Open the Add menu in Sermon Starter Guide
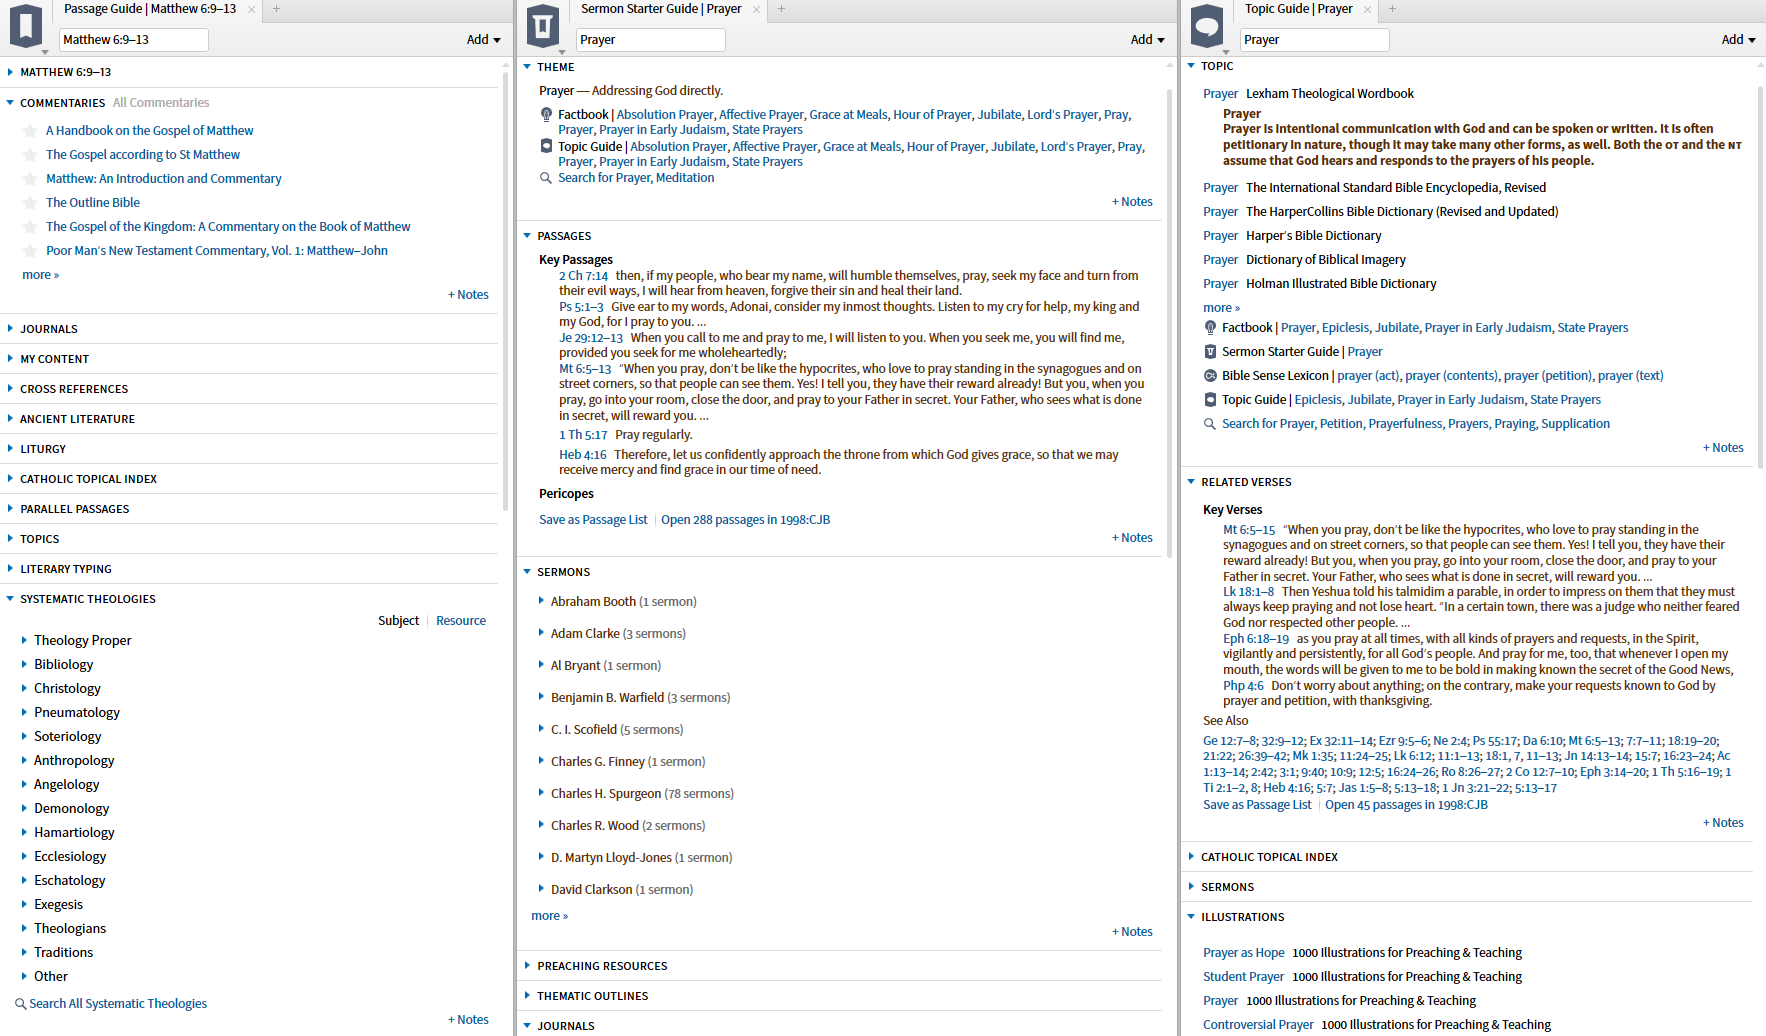Image resolution: width=1766 pixels, height=1036 pixels. tap(1148, 40)
